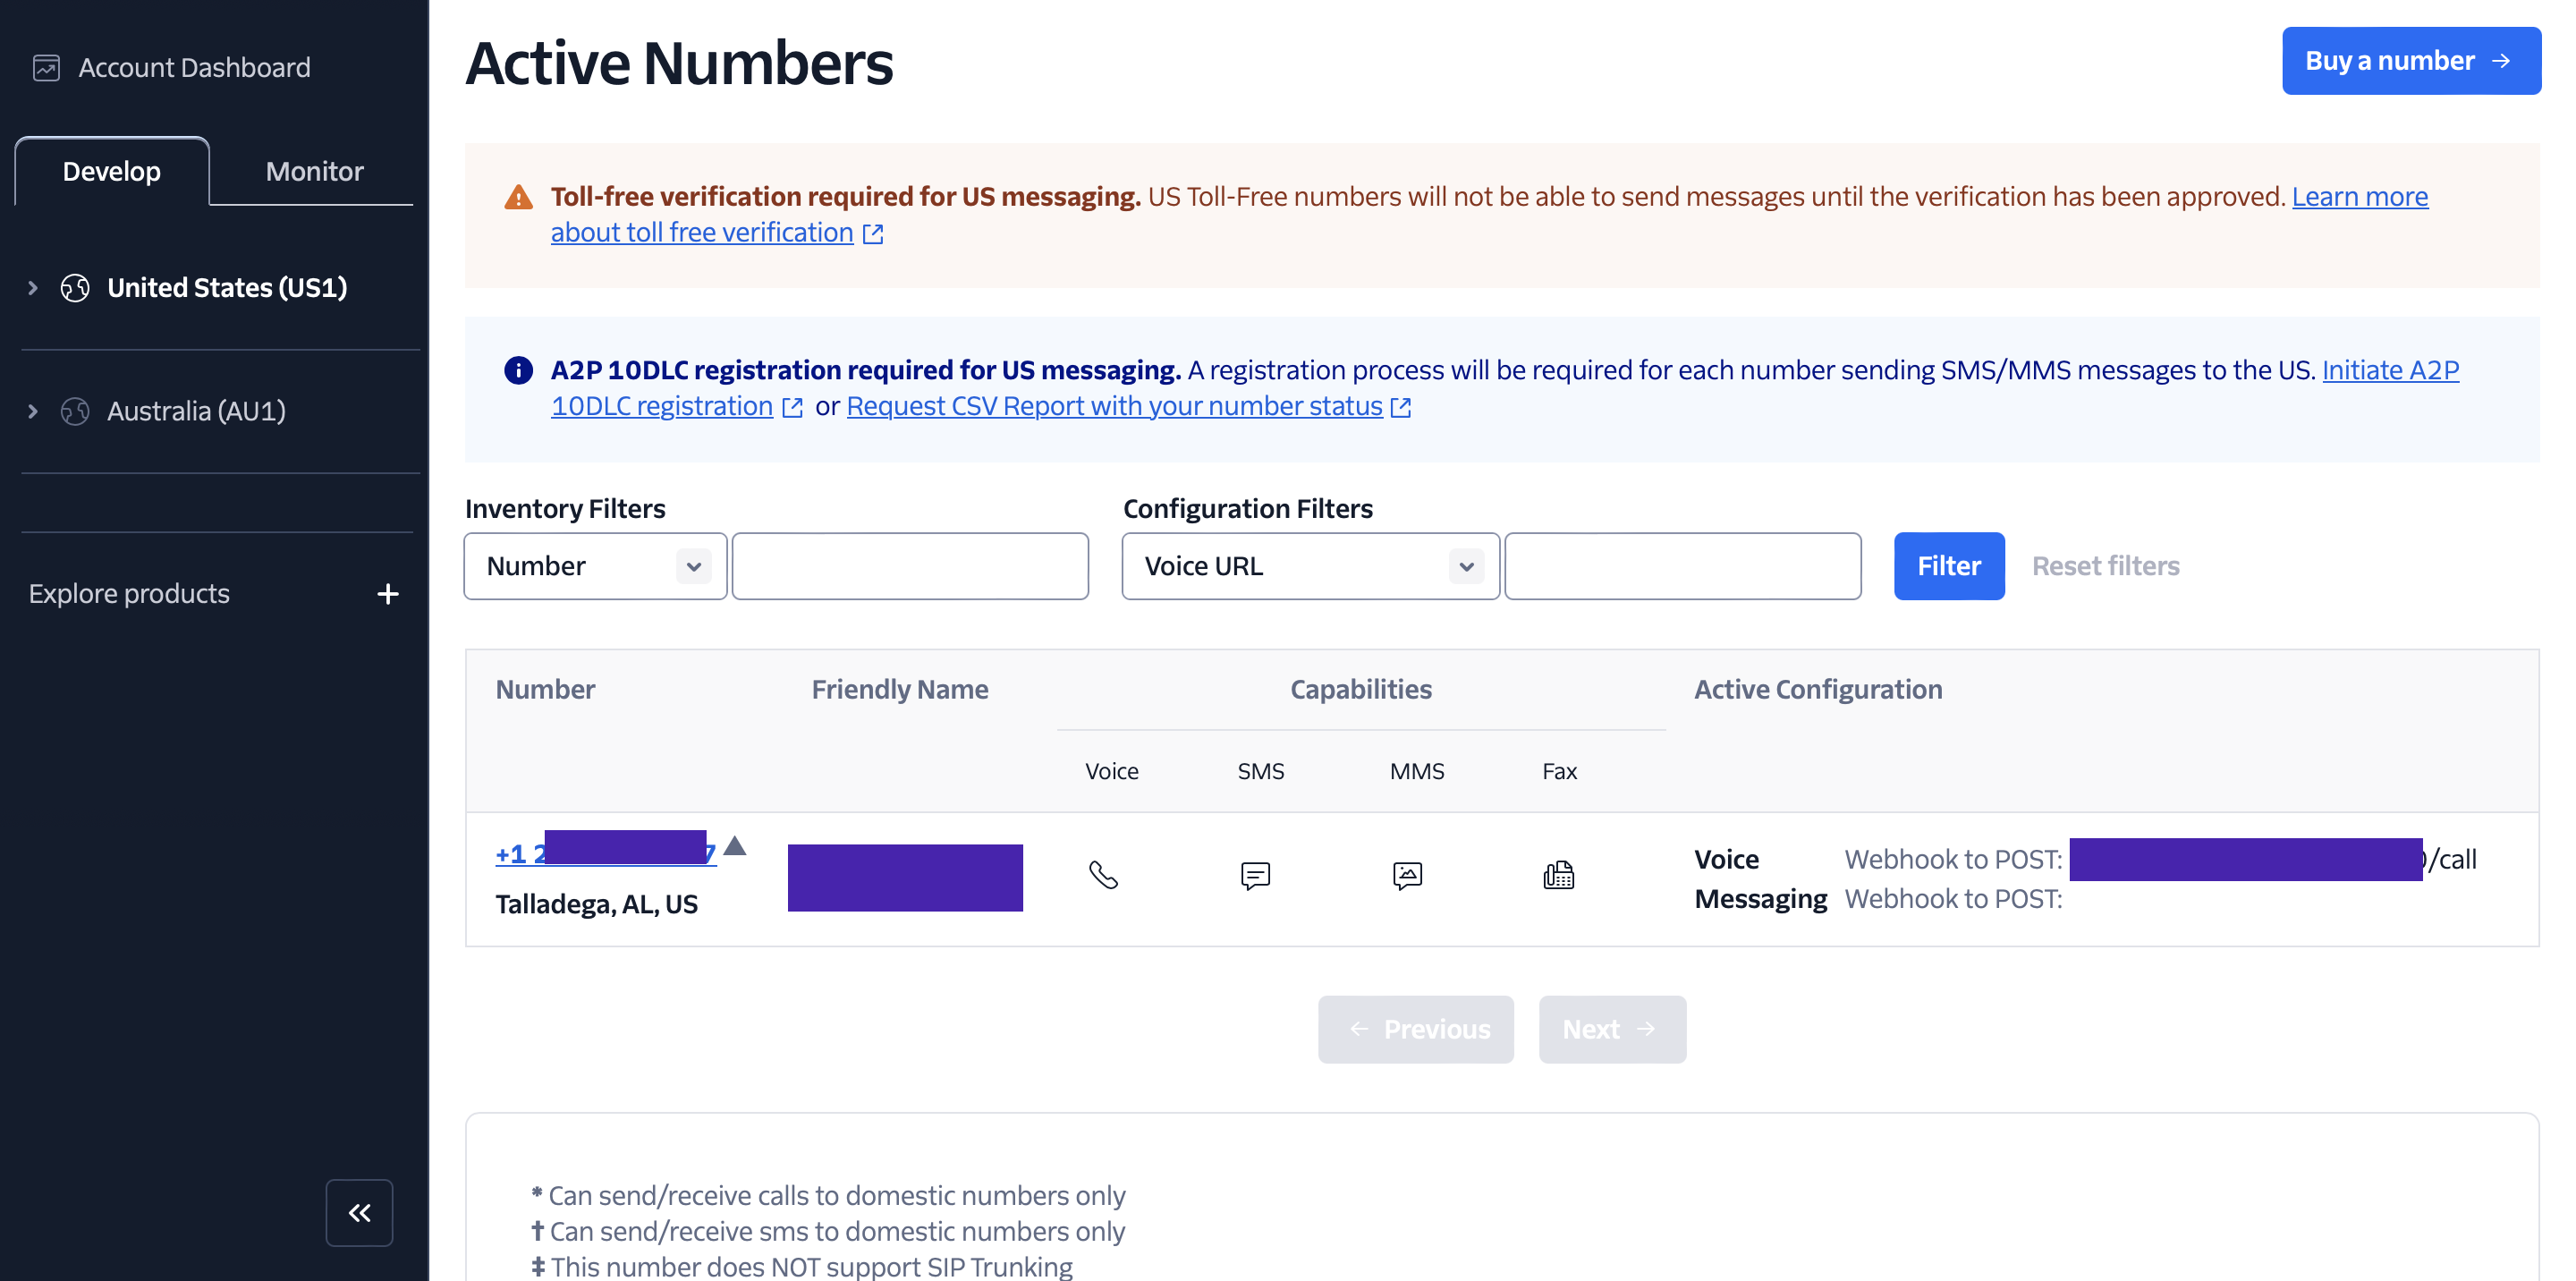Switch to the Monitor tab
Viewport: 2576px width, 1281px height.
(x=314, y=171)
